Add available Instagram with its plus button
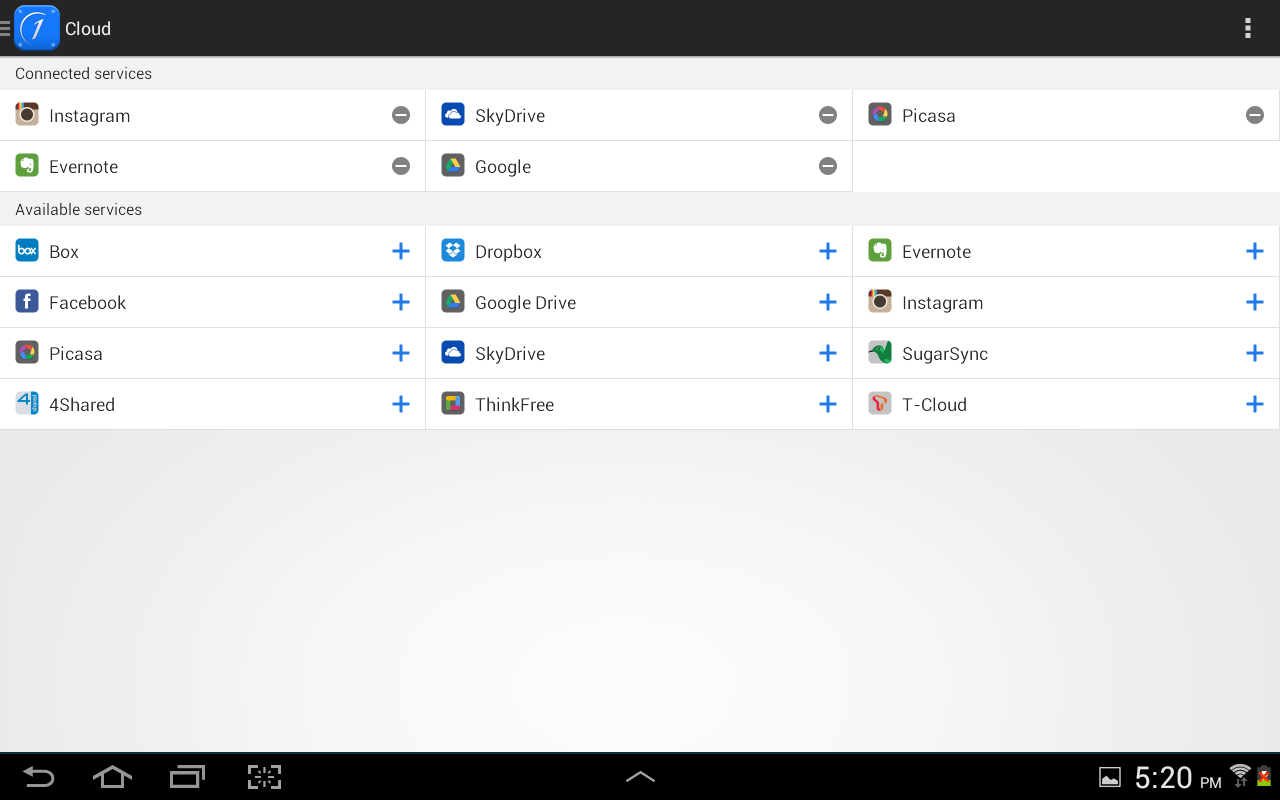1280x800 pixels. 1255,302
